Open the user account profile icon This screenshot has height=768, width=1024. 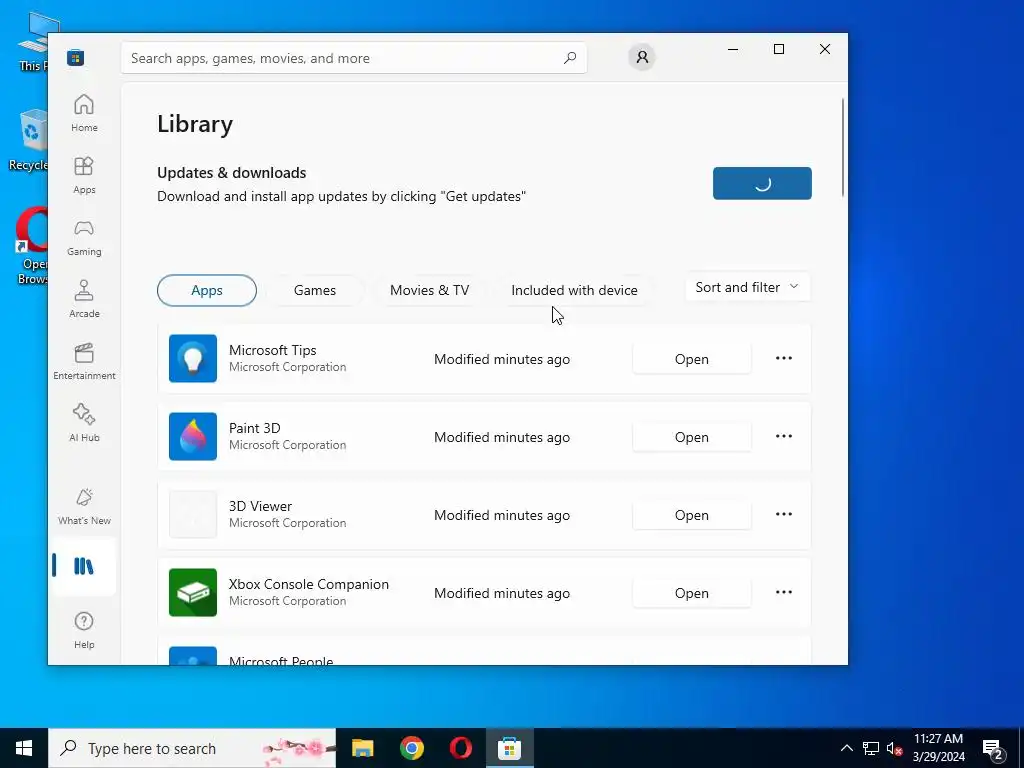click(642, 57)
